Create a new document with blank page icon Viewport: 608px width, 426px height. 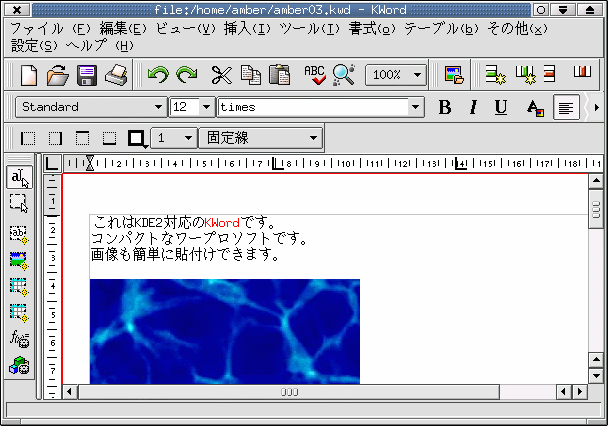pos(29,75)
